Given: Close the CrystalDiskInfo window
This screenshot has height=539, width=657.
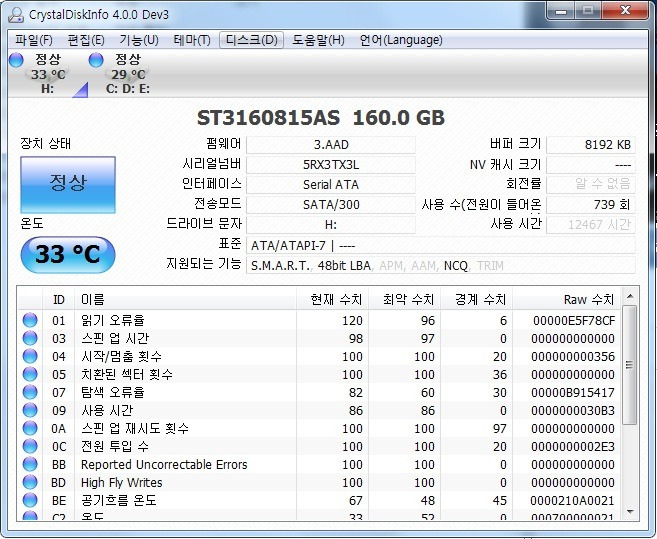Looking at the screenshot, I should pyautogui.click(x=625, y=10).
